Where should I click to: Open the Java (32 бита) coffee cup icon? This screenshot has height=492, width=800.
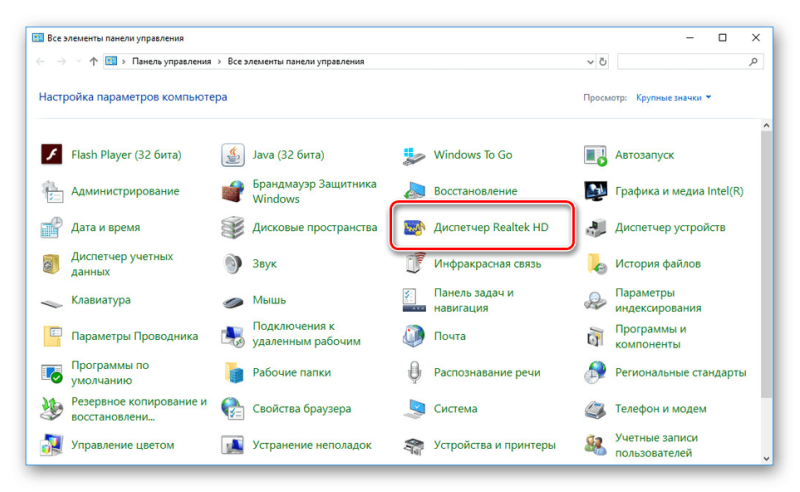click(233, 155)
